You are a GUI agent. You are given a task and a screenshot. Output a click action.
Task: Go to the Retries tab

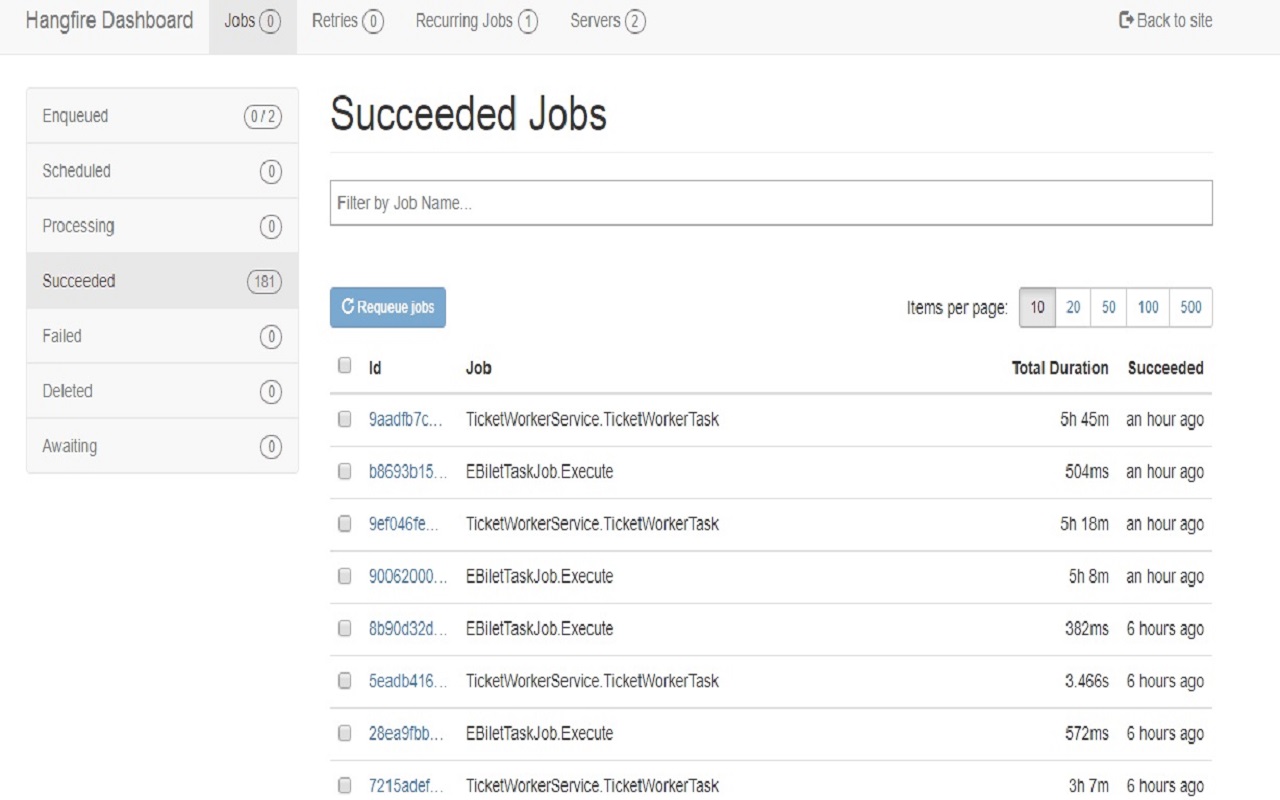click(x=347, y=21)
